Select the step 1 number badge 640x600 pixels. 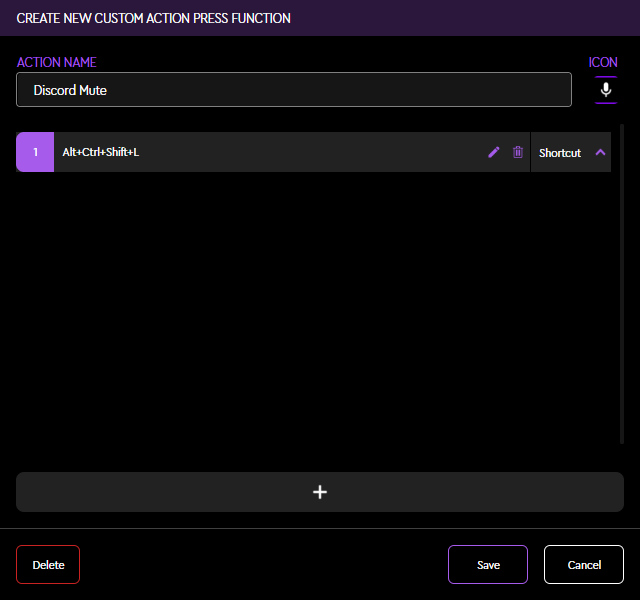coord(35,152)
